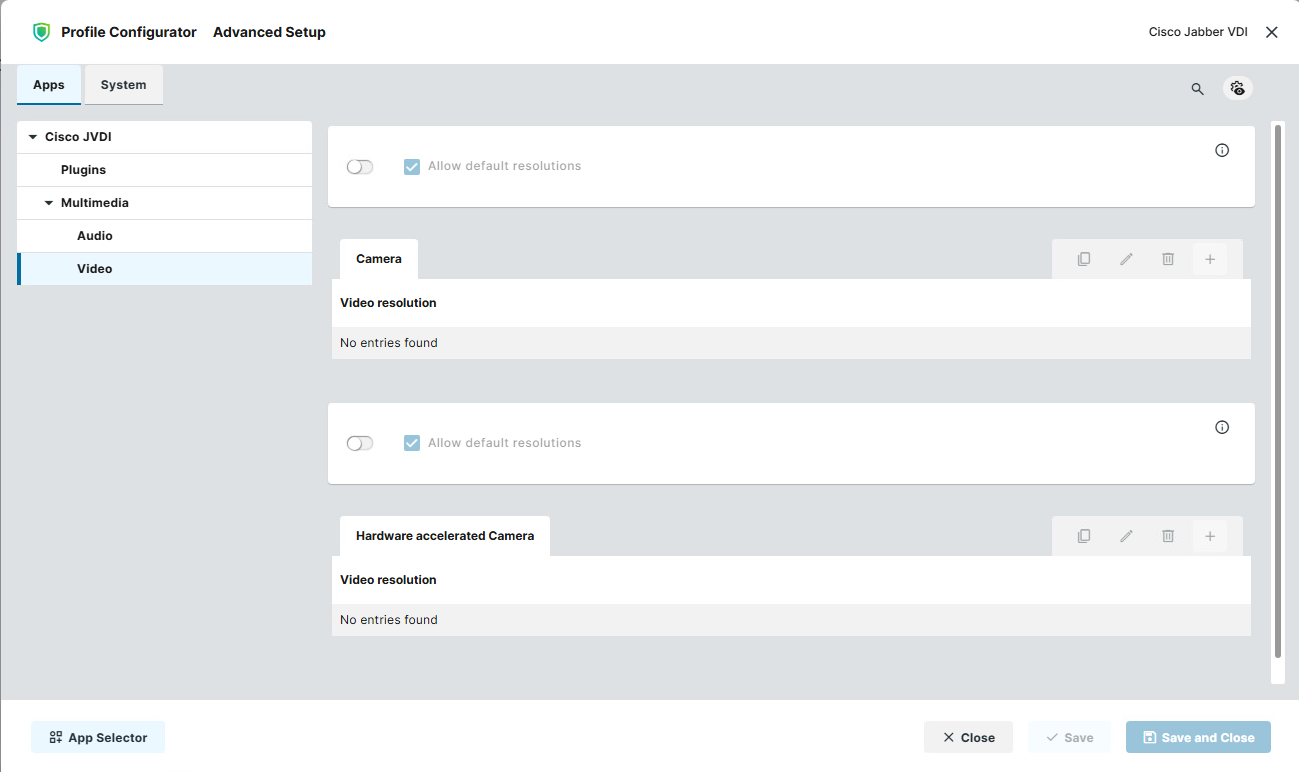Select the Camera tab

point(379,259)
